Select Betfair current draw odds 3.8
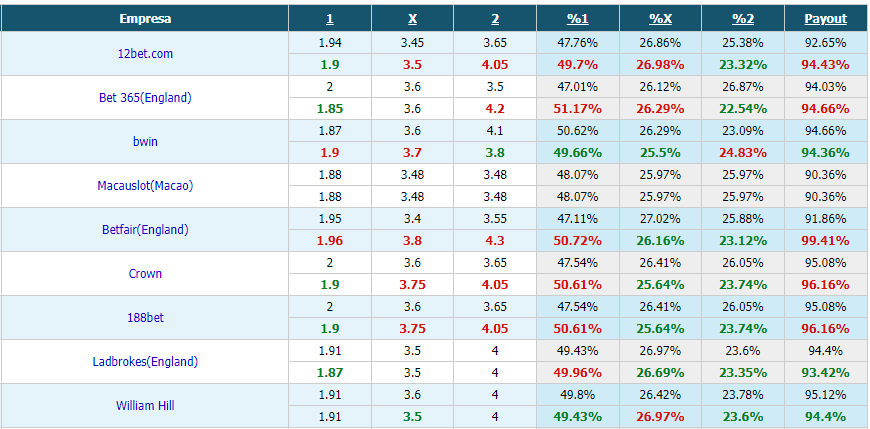The width and height of the screenshot is (870, 429). (412, 241)
